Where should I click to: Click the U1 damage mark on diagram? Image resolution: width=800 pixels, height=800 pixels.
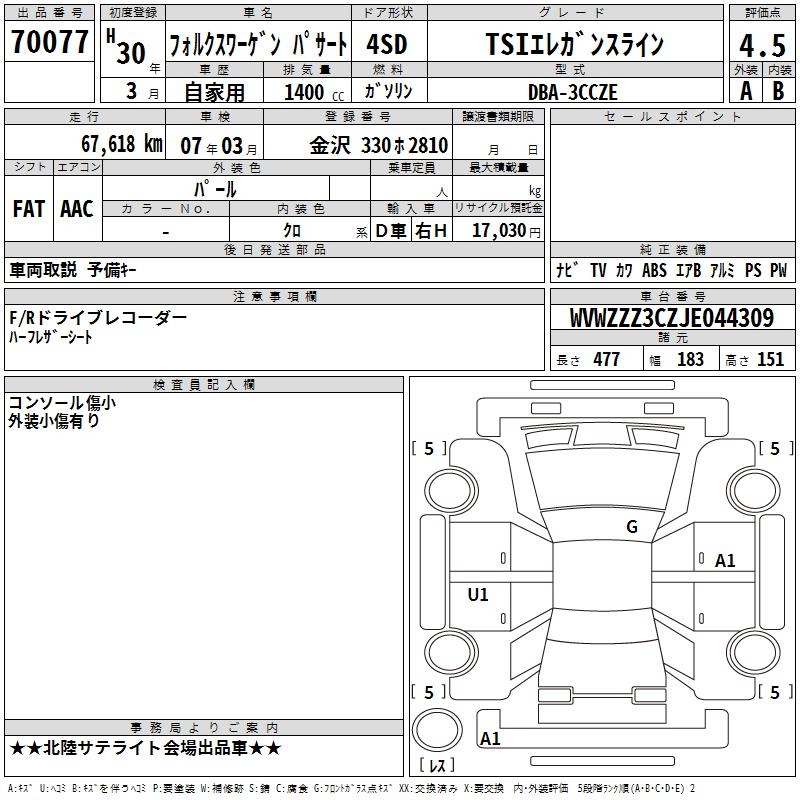(x=478, y=594)
